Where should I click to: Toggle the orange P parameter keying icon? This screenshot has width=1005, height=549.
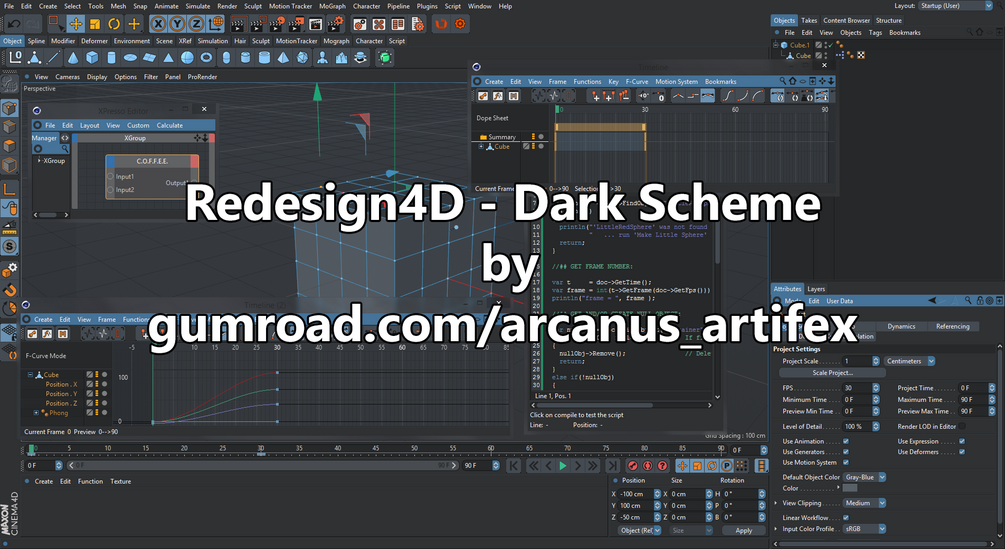[727, 466]
